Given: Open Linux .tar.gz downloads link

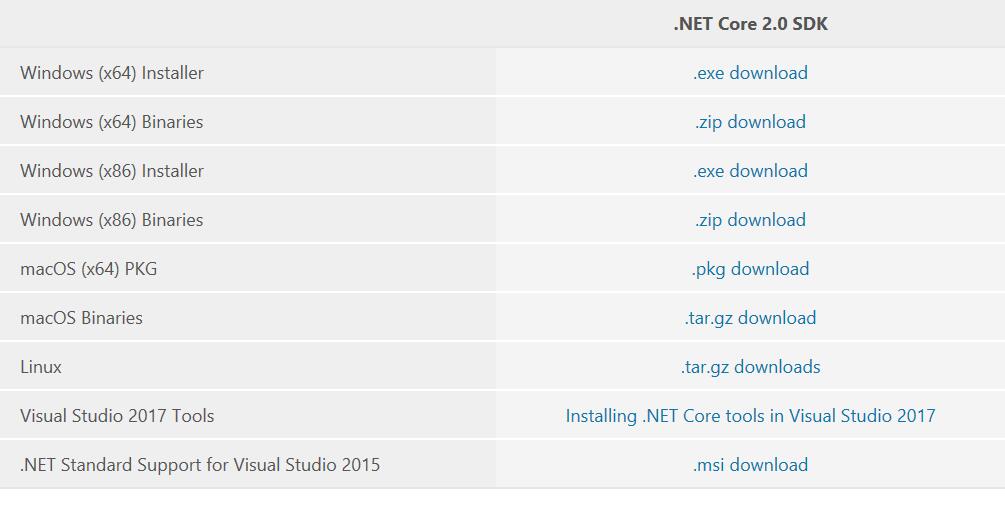Looking at the screenshot, I should [750, 367].
